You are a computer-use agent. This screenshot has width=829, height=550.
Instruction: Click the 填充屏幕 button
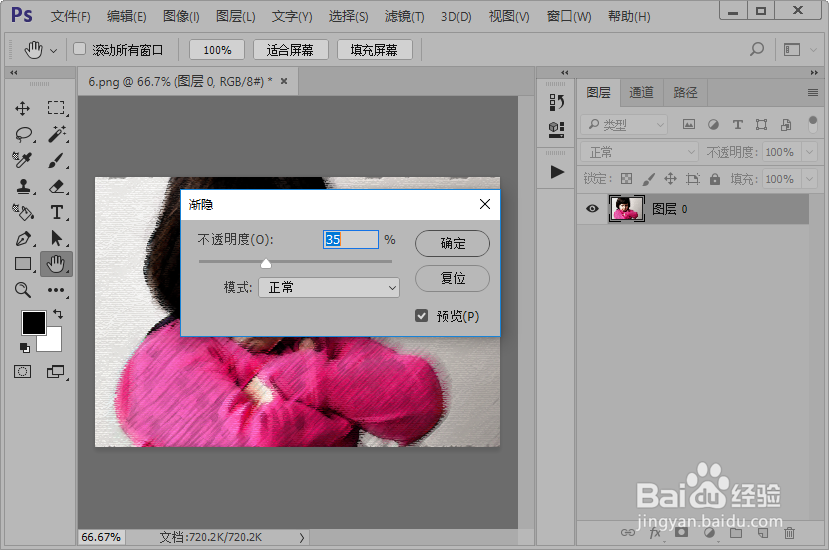coord(374,50)
